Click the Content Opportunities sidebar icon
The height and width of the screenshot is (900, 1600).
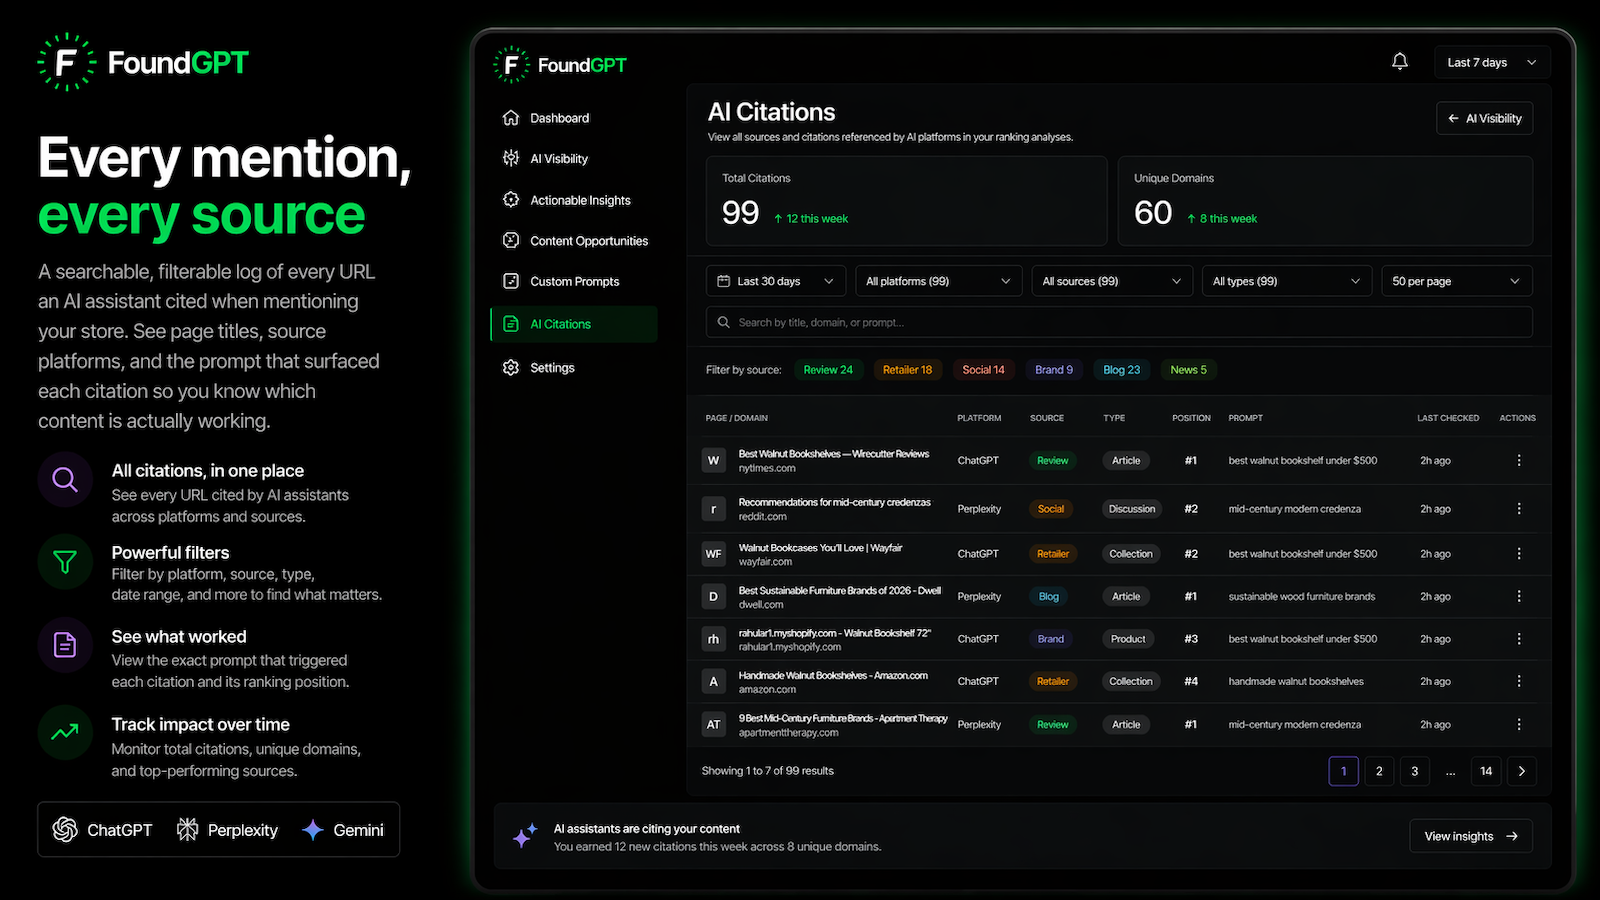pyautogui.click(x=511, y=240)
